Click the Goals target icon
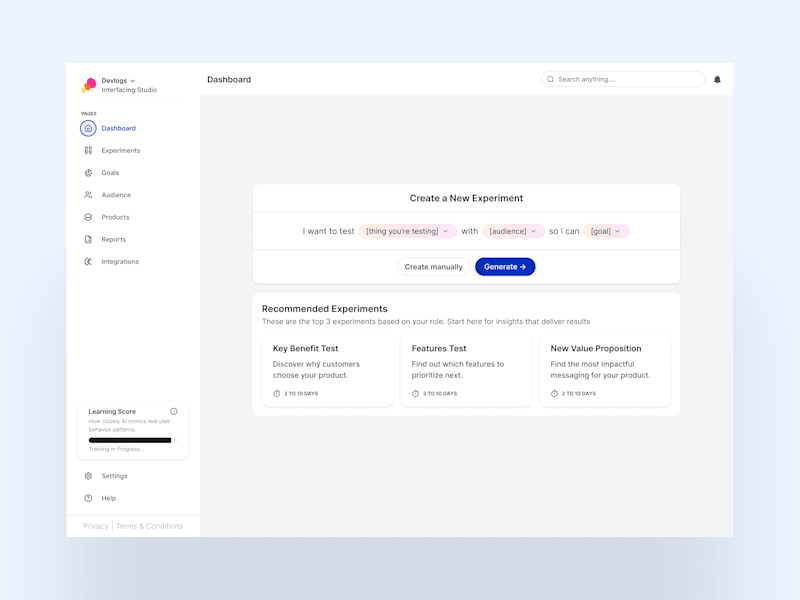800x600 pixels. [88, 172]
